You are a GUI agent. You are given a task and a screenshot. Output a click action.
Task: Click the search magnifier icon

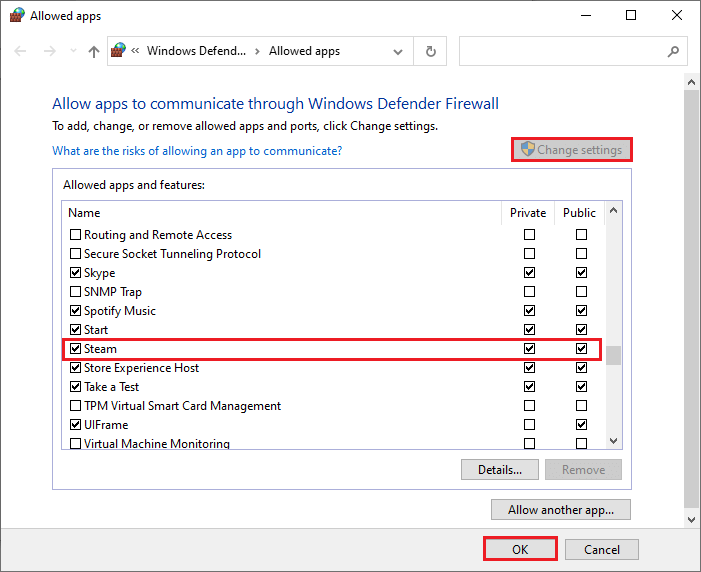(673, 51)
